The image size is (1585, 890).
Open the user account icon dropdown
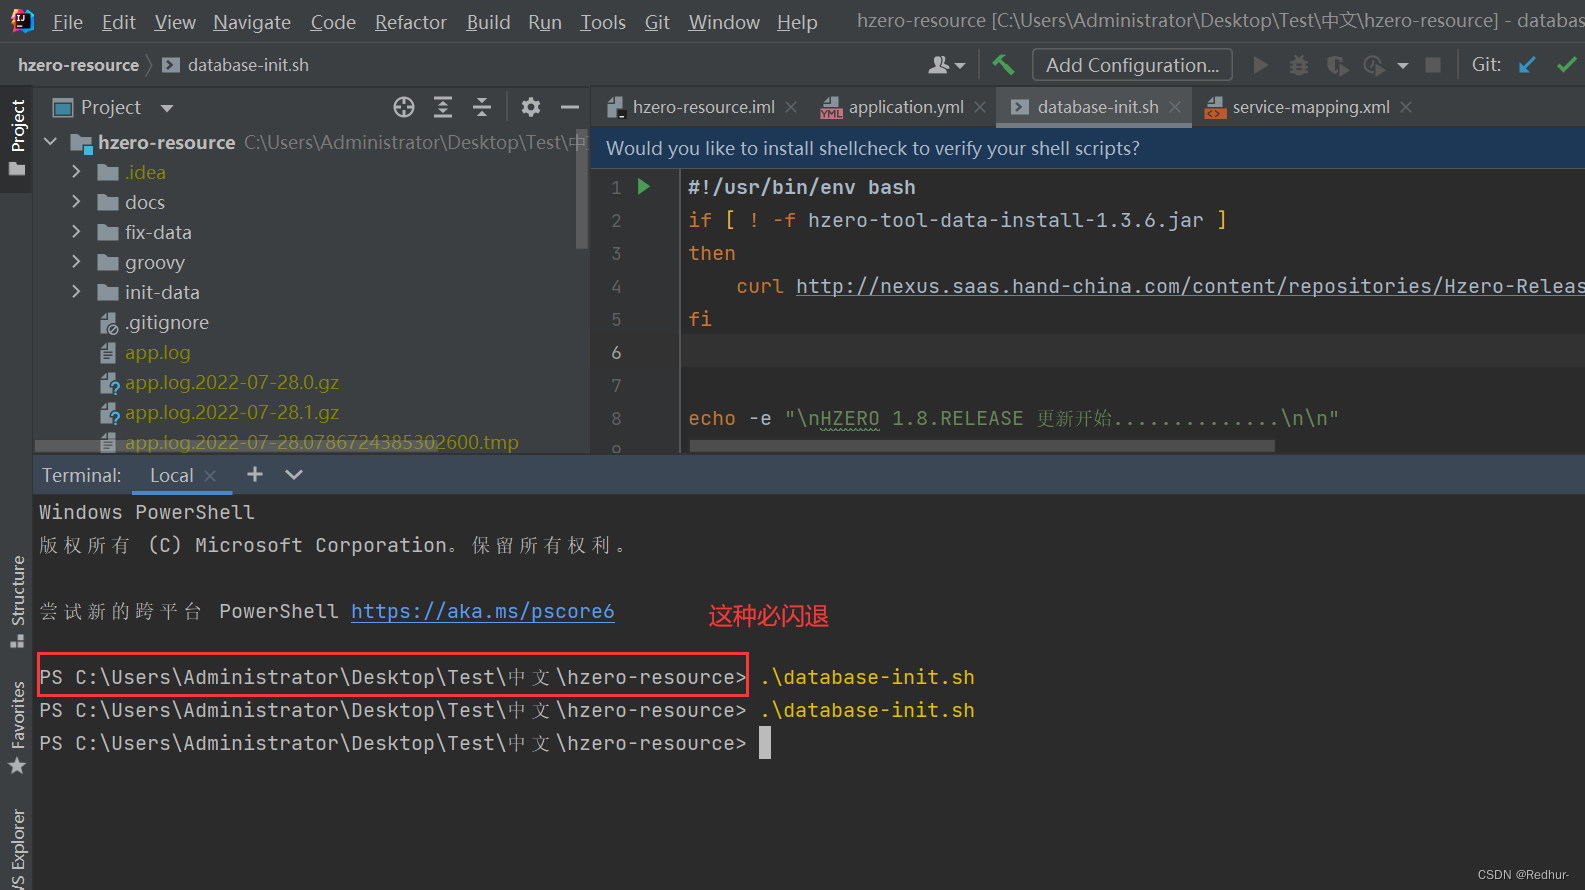coord(946,65)
